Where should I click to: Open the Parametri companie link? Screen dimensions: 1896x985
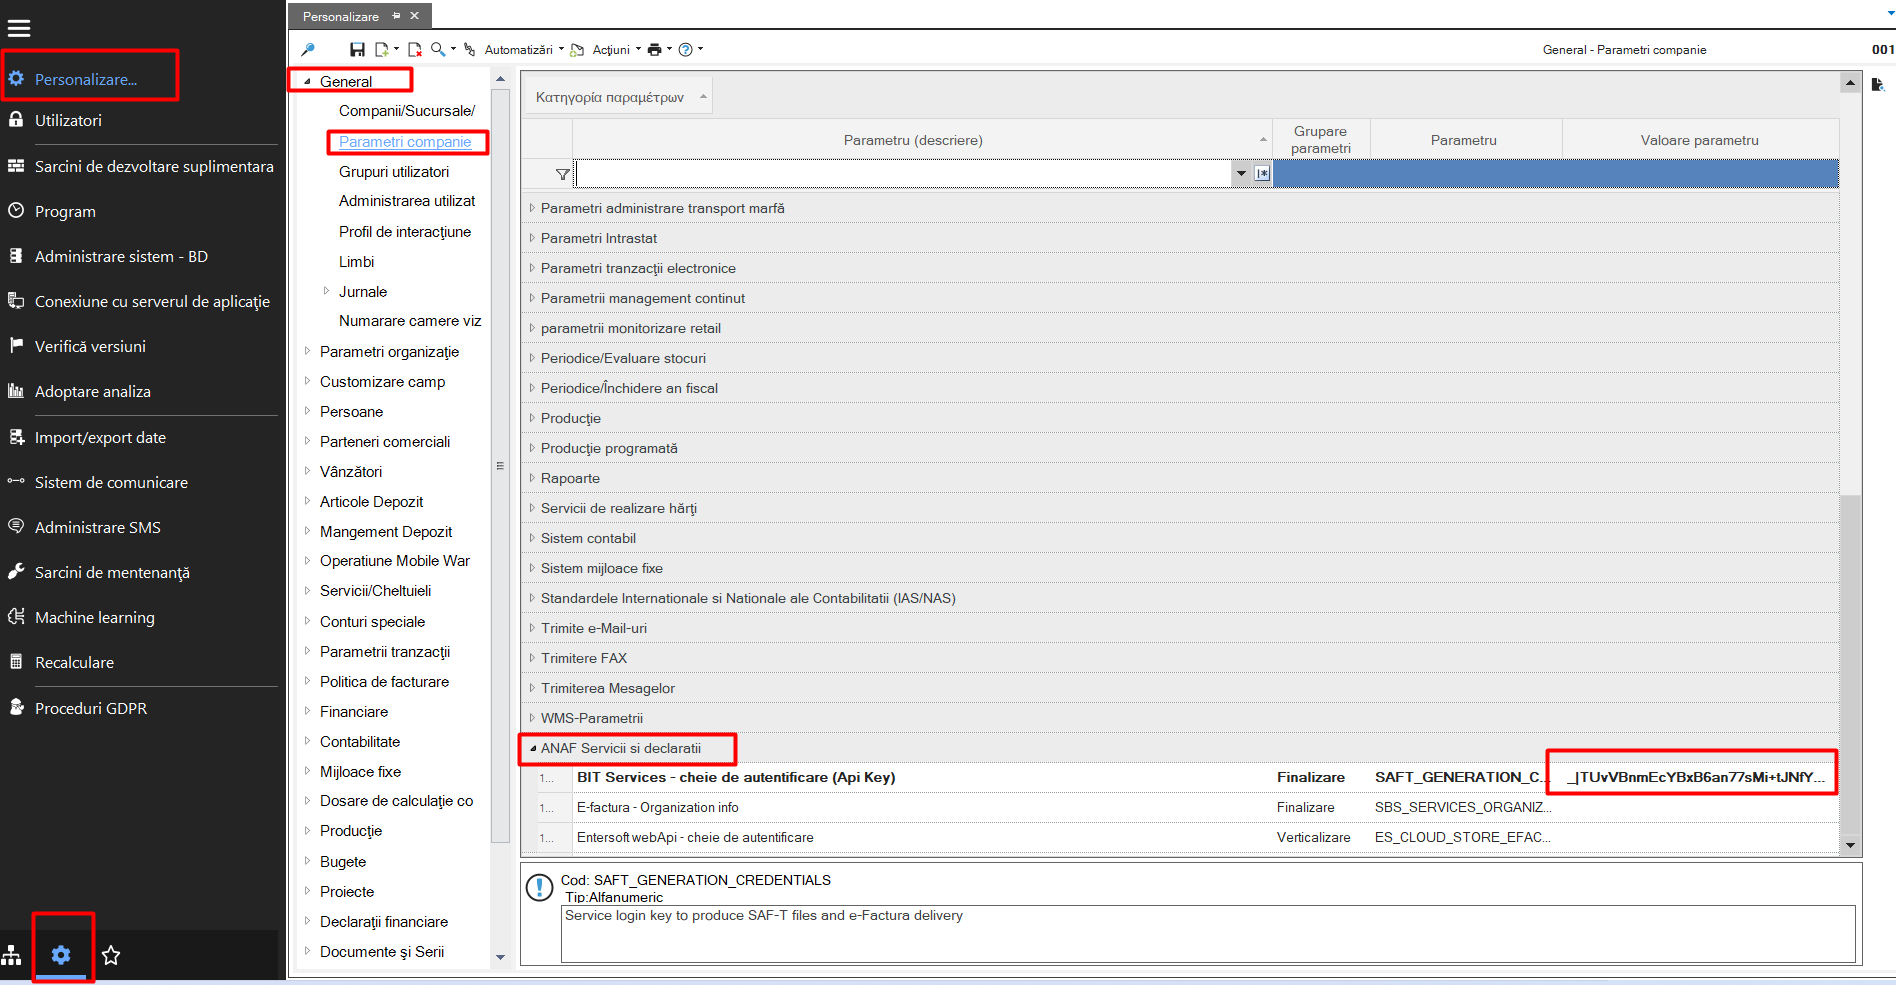[x=405, y=142]
